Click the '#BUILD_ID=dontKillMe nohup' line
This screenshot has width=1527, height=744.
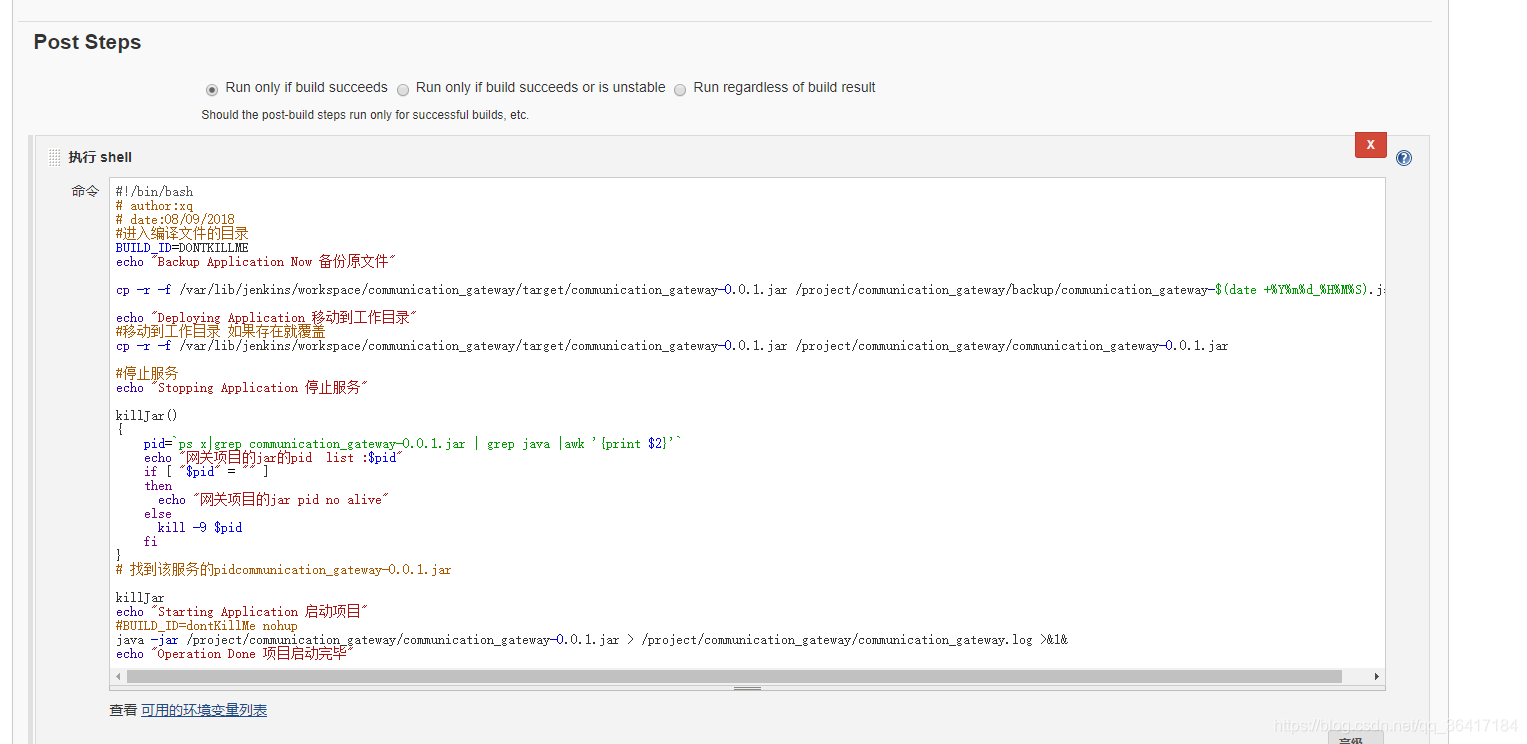coord(206,626)
